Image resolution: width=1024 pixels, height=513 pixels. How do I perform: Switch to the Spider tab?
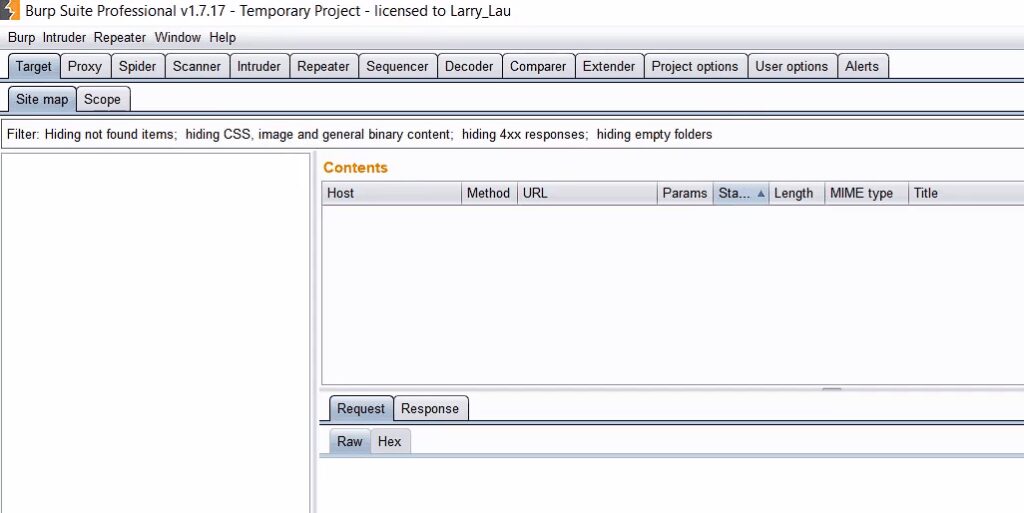pos(138,67)
